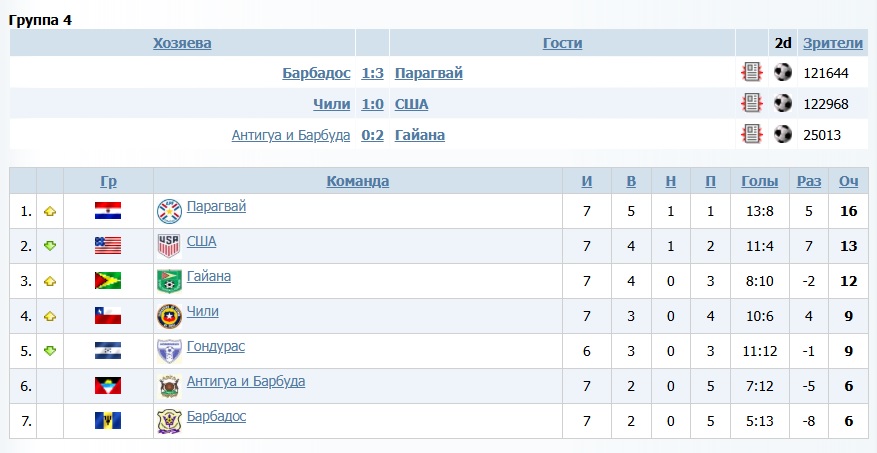877x453 pixels.
Task: Sort matches by Зрители column
Action: point(832,43)
